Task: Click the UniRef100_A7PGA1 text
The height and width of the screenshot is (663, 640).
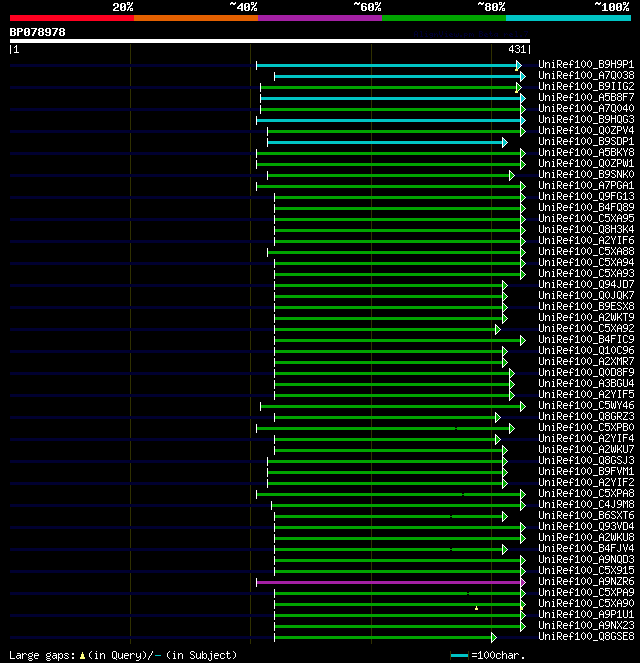Action: point(586,185)
